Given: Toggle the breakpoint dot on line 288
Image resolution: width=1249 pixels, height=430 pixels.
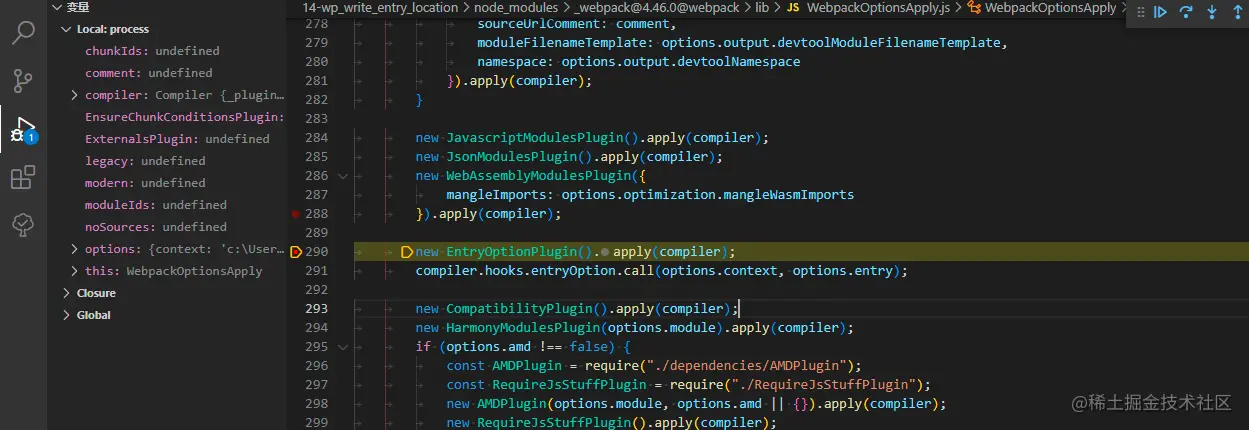Looking at the screenshot, I should [x=295, y=213].
